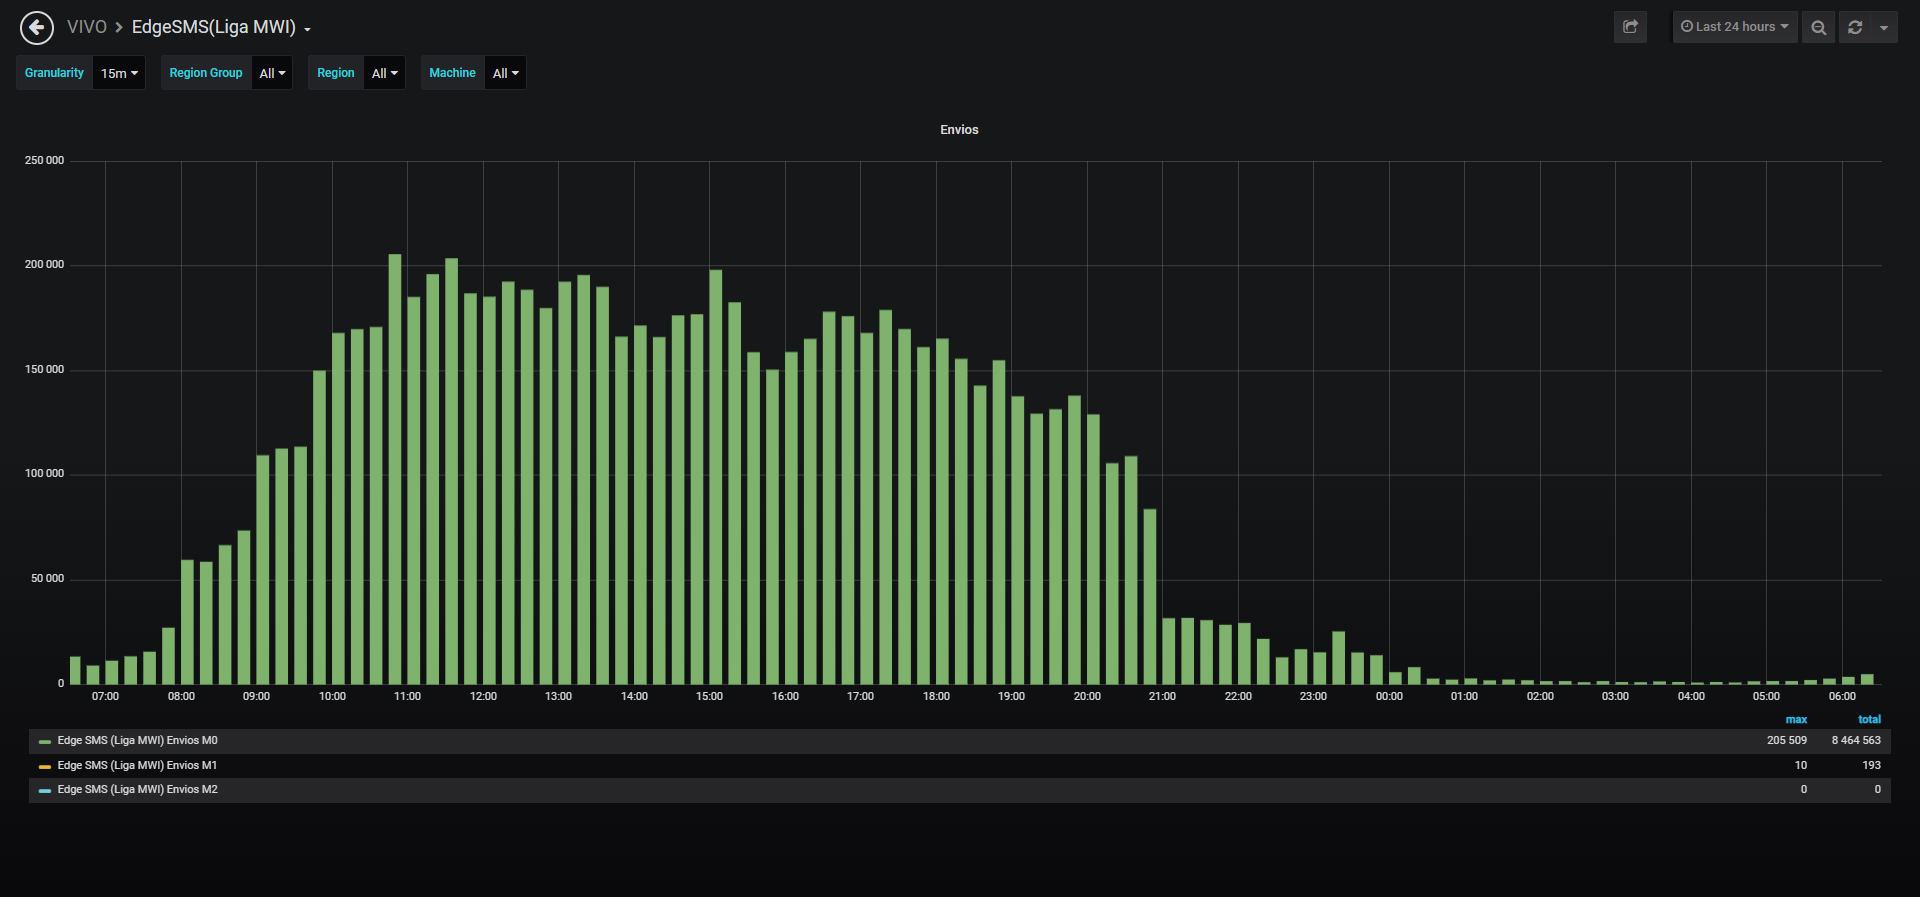Viewport: 1920px width, 897px height.
Task: Click the Region Group variable label
Action: coord(206,73)
